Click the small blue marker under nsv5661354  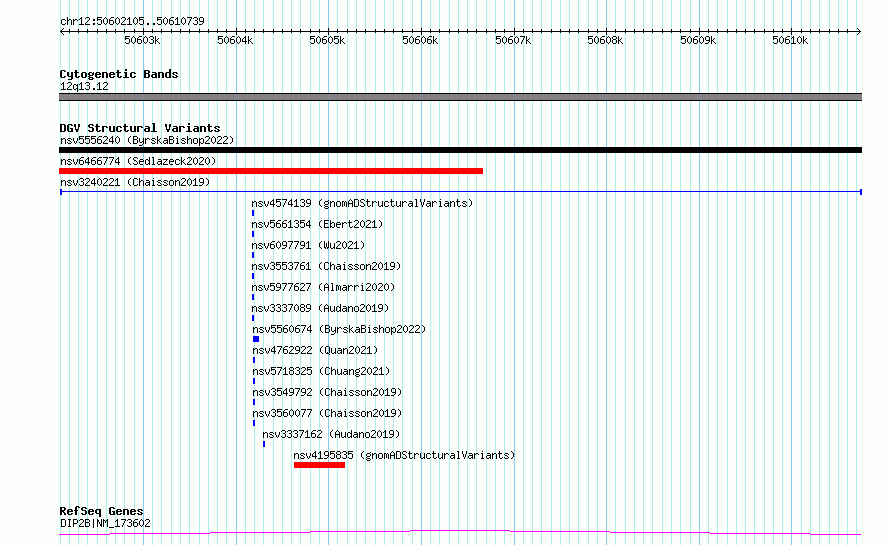click(253, 234)
